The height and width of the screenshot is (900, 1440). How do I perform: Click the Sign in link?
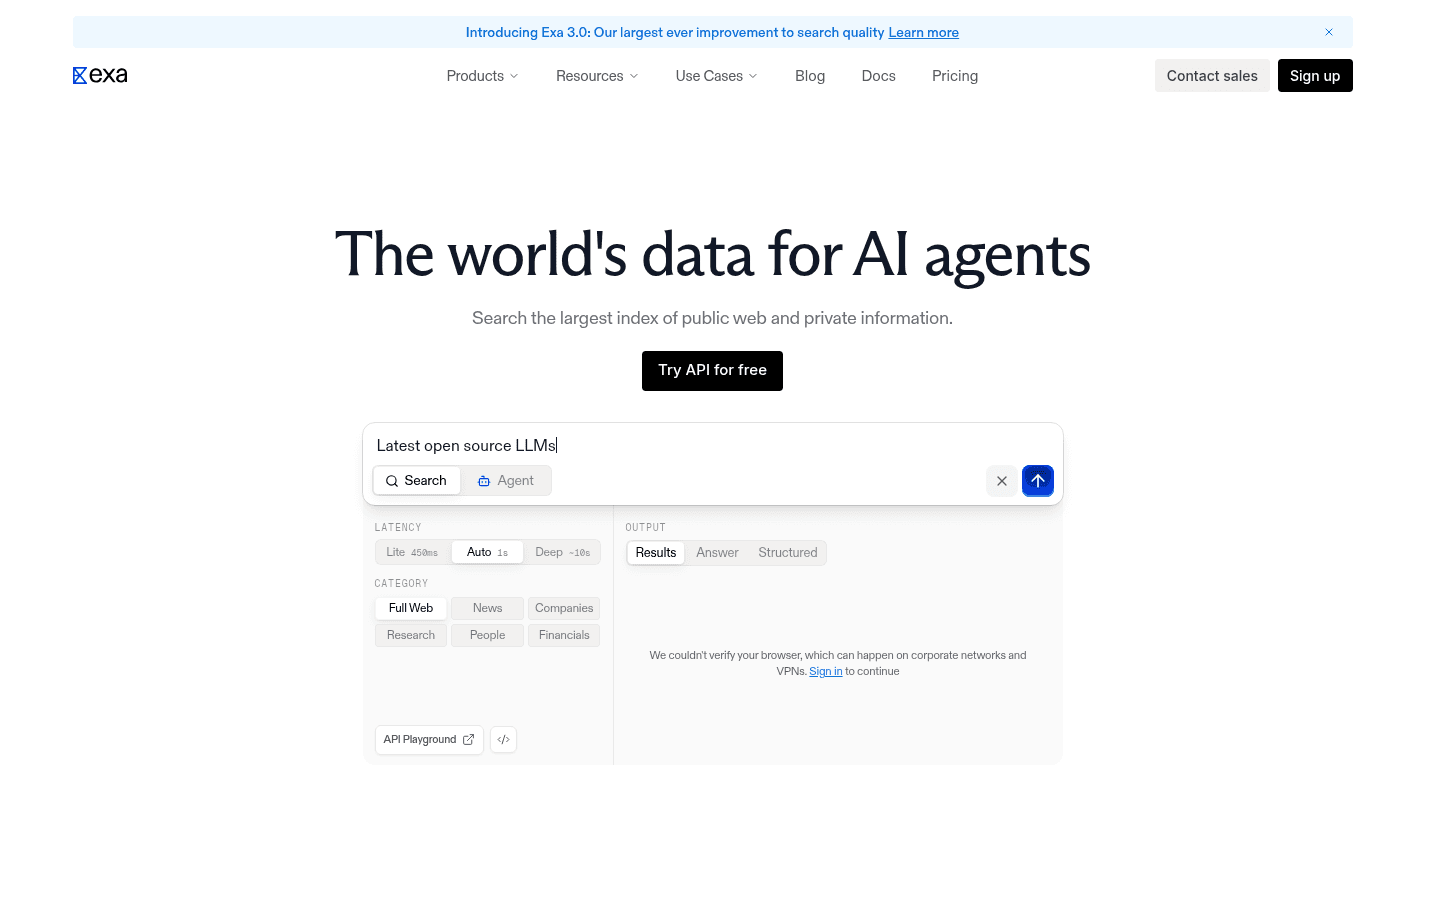[x=826, y=672]
